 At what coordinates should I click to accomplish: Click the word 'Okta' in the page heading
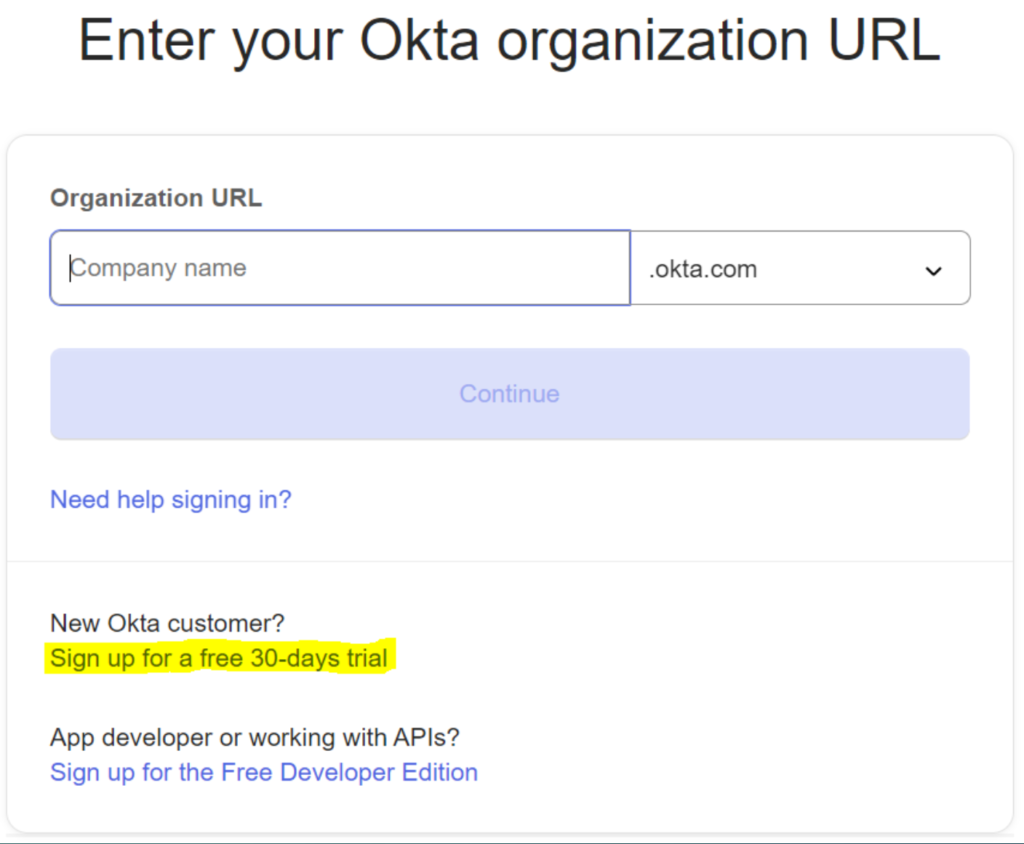[423, 42]
